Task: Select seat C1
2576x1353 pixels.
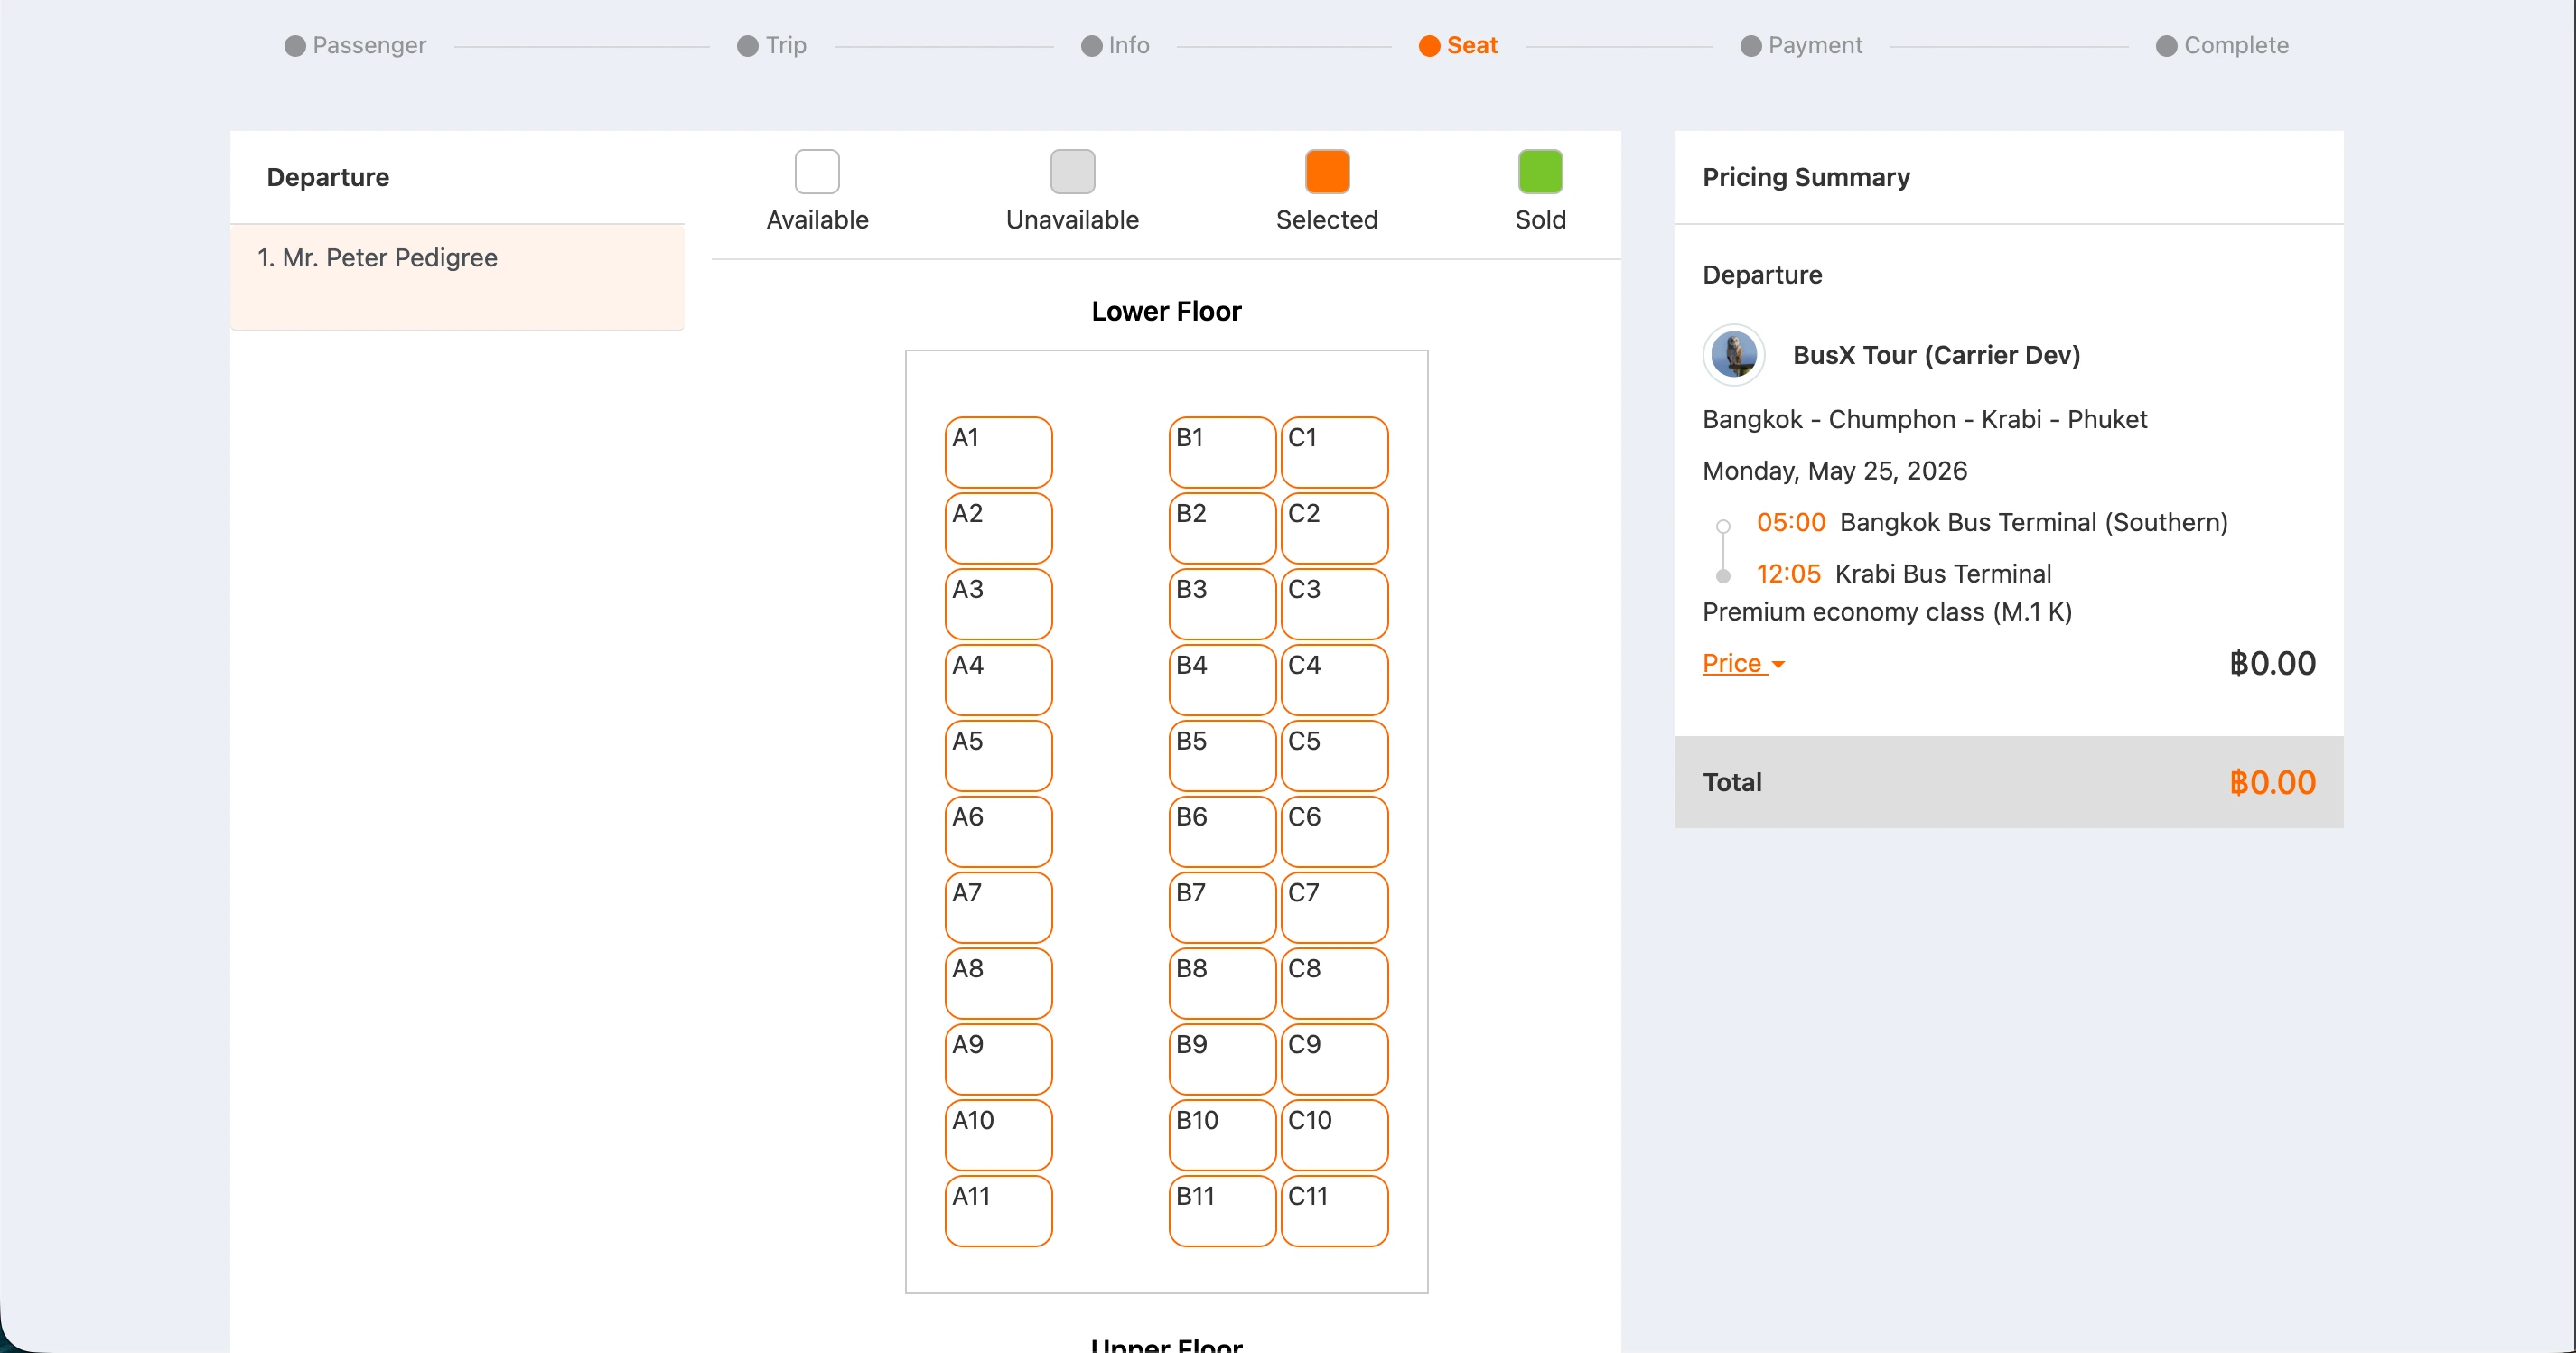Action: click(x=1334, y=452)
